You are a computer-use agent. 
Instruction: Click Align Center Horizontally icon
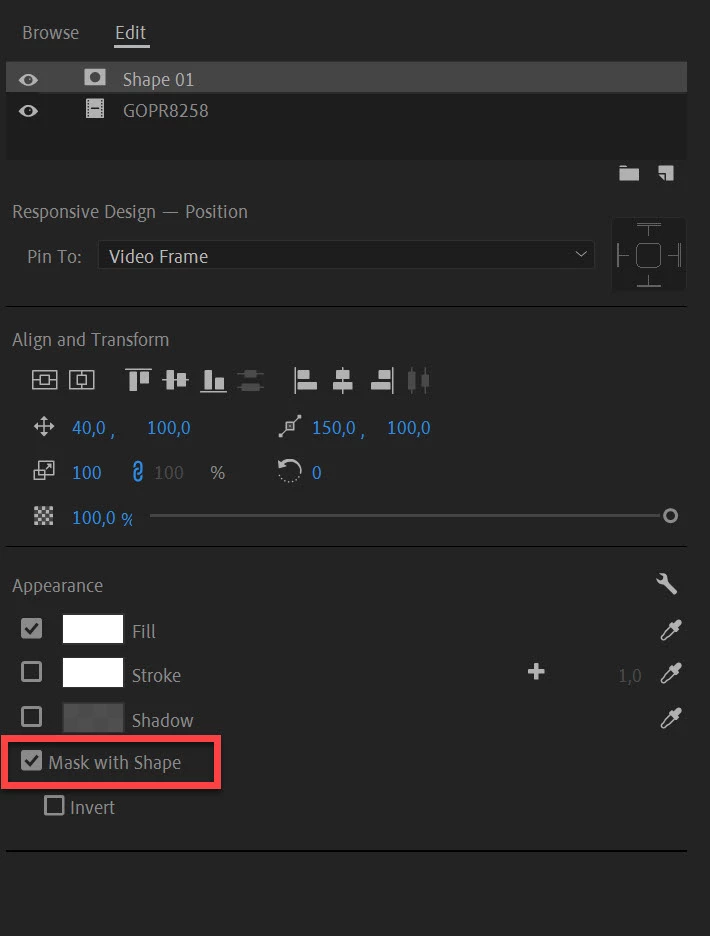click(343, 380)
